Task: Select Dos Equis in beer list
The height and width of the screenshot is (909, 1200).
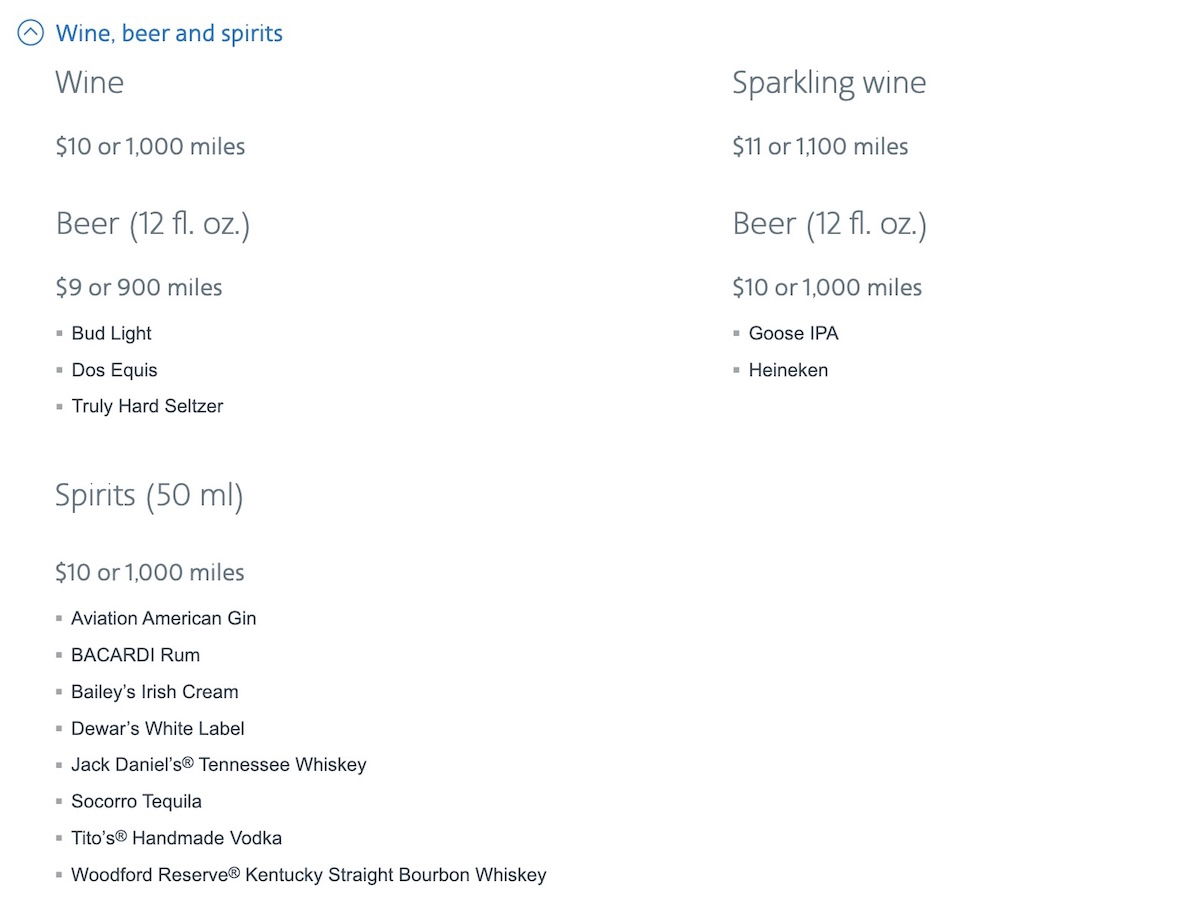Action: [115, 370]
